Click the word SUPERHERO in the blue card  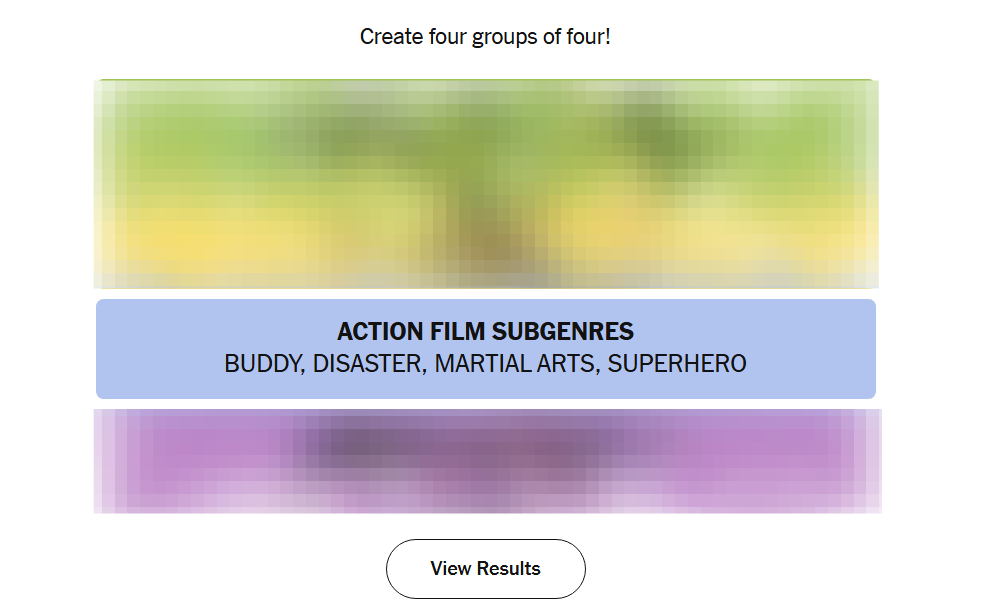tap(677, 363)
